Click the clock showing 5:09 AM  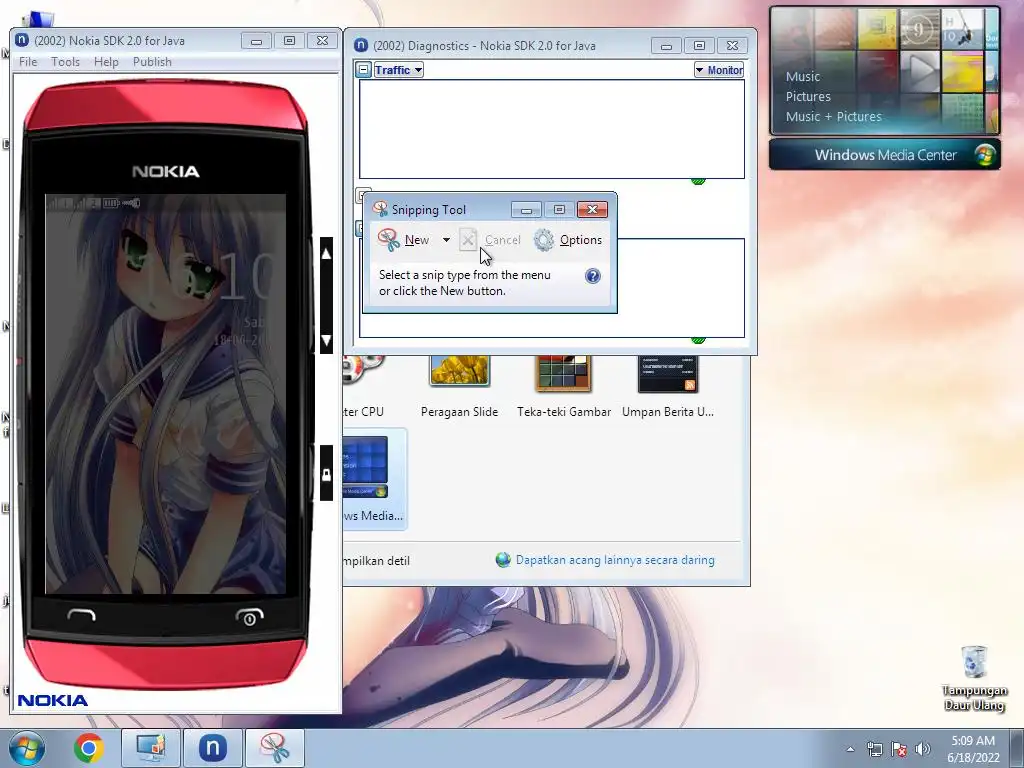coord(973,749)
